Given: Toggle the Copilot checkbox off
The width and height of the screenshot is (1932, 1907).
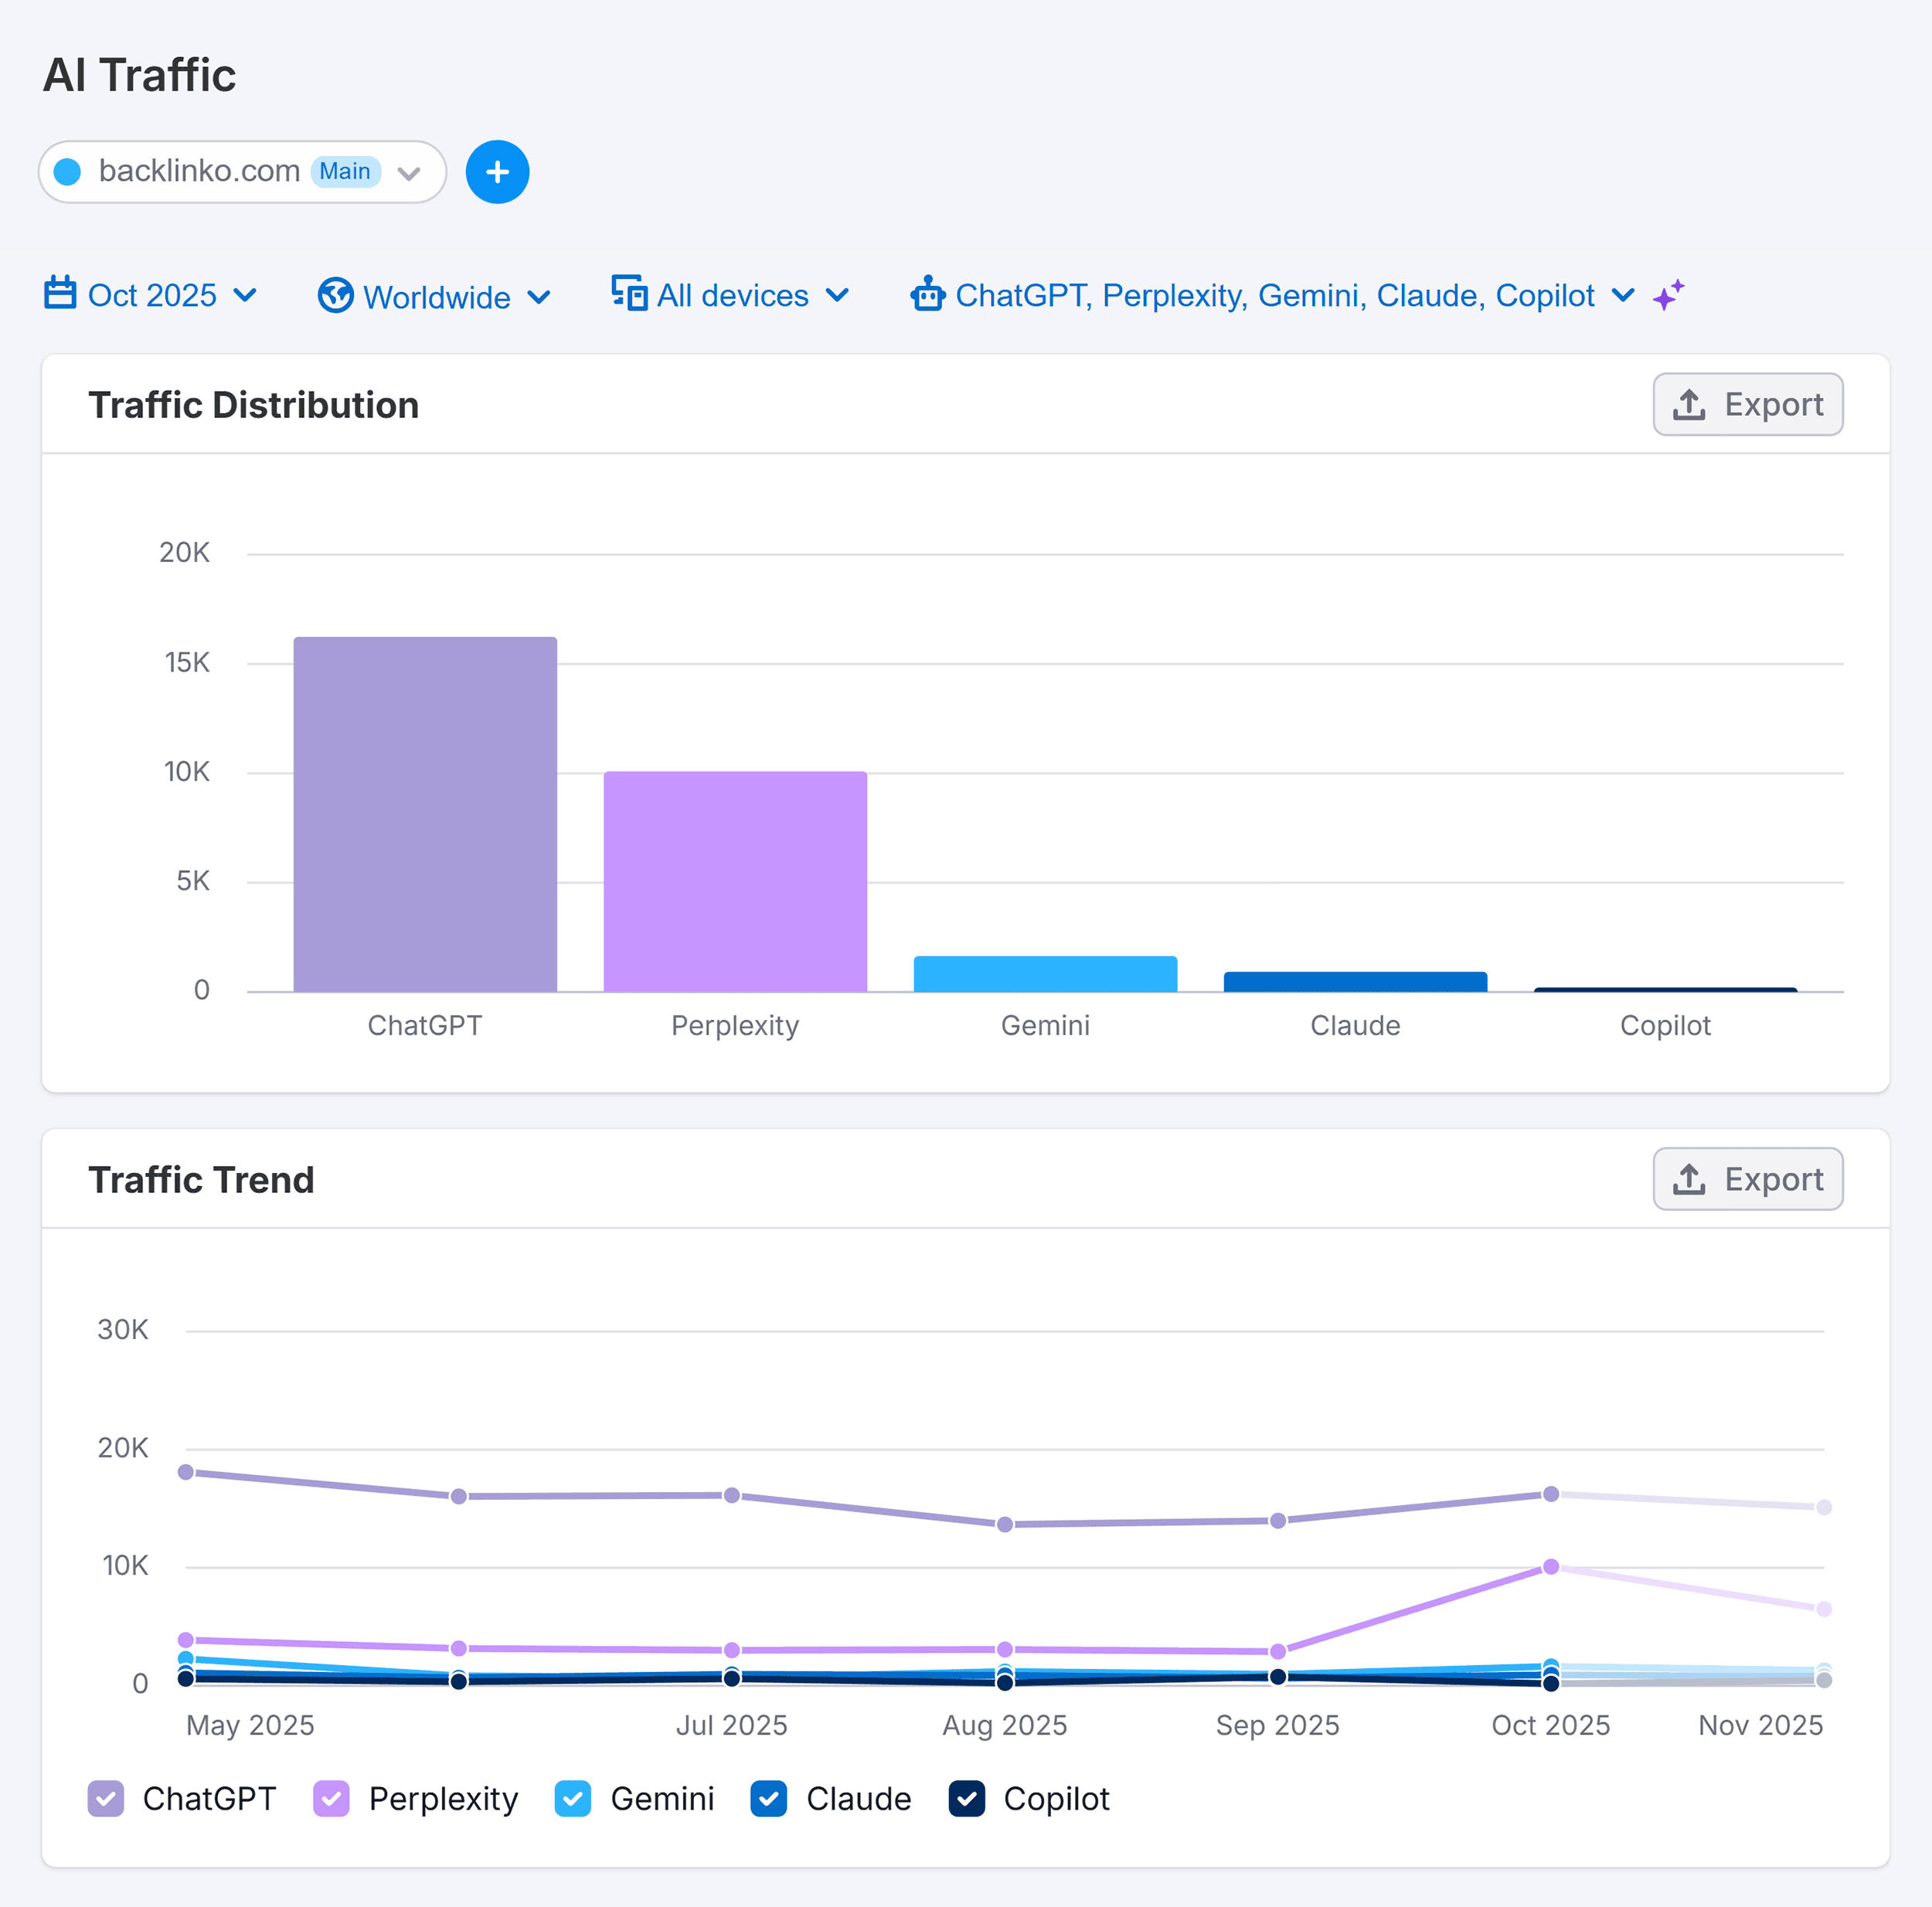Looking at the screenshot, I should pyautogui.click(x=967, y=1798).
